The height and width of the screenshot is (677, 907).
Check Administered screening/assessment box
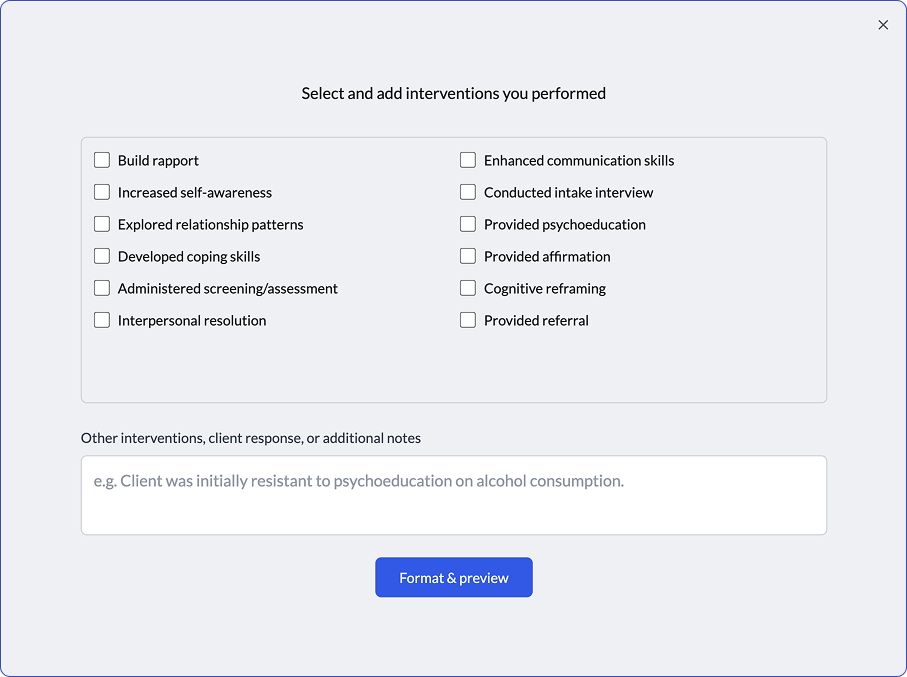coord(102,288)
